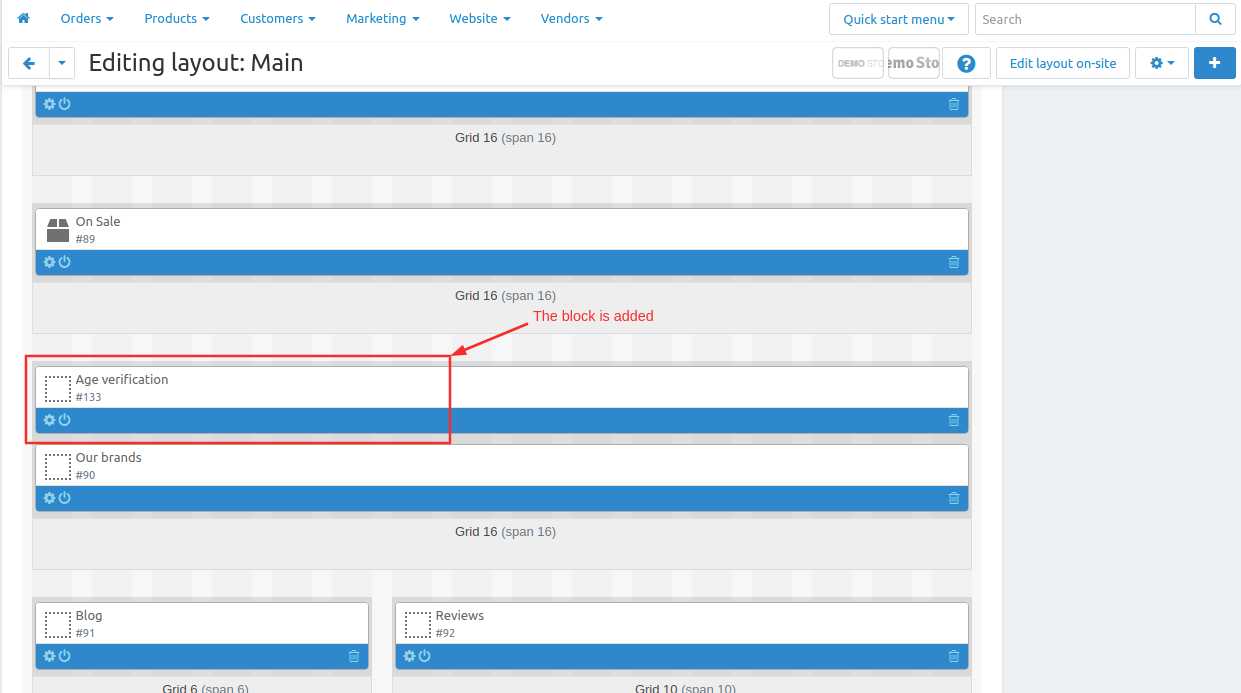
Task: Toggle power status of Age verification block
Action: pos(65,420)
